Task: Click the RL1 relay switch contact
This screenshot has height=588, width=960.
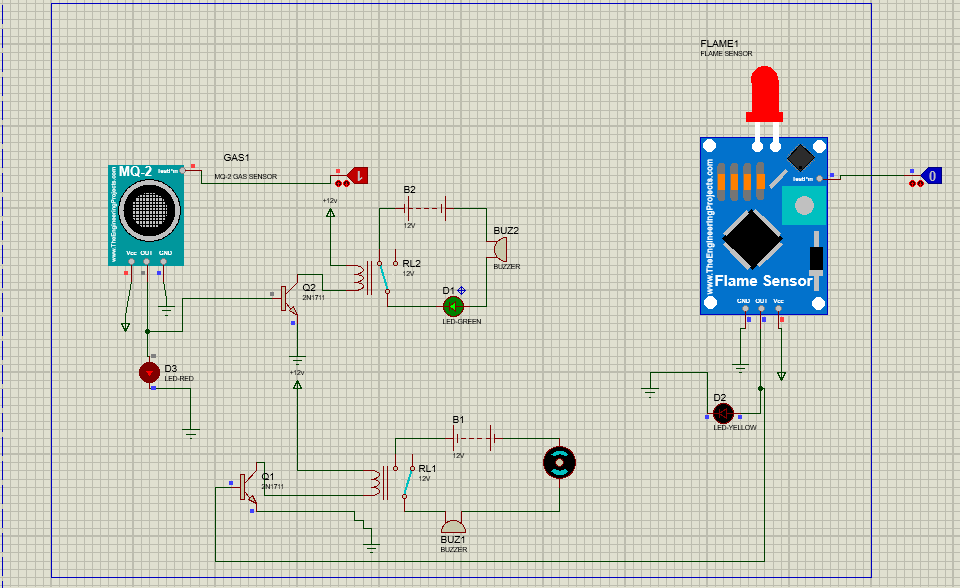Action: click(407, 482)
